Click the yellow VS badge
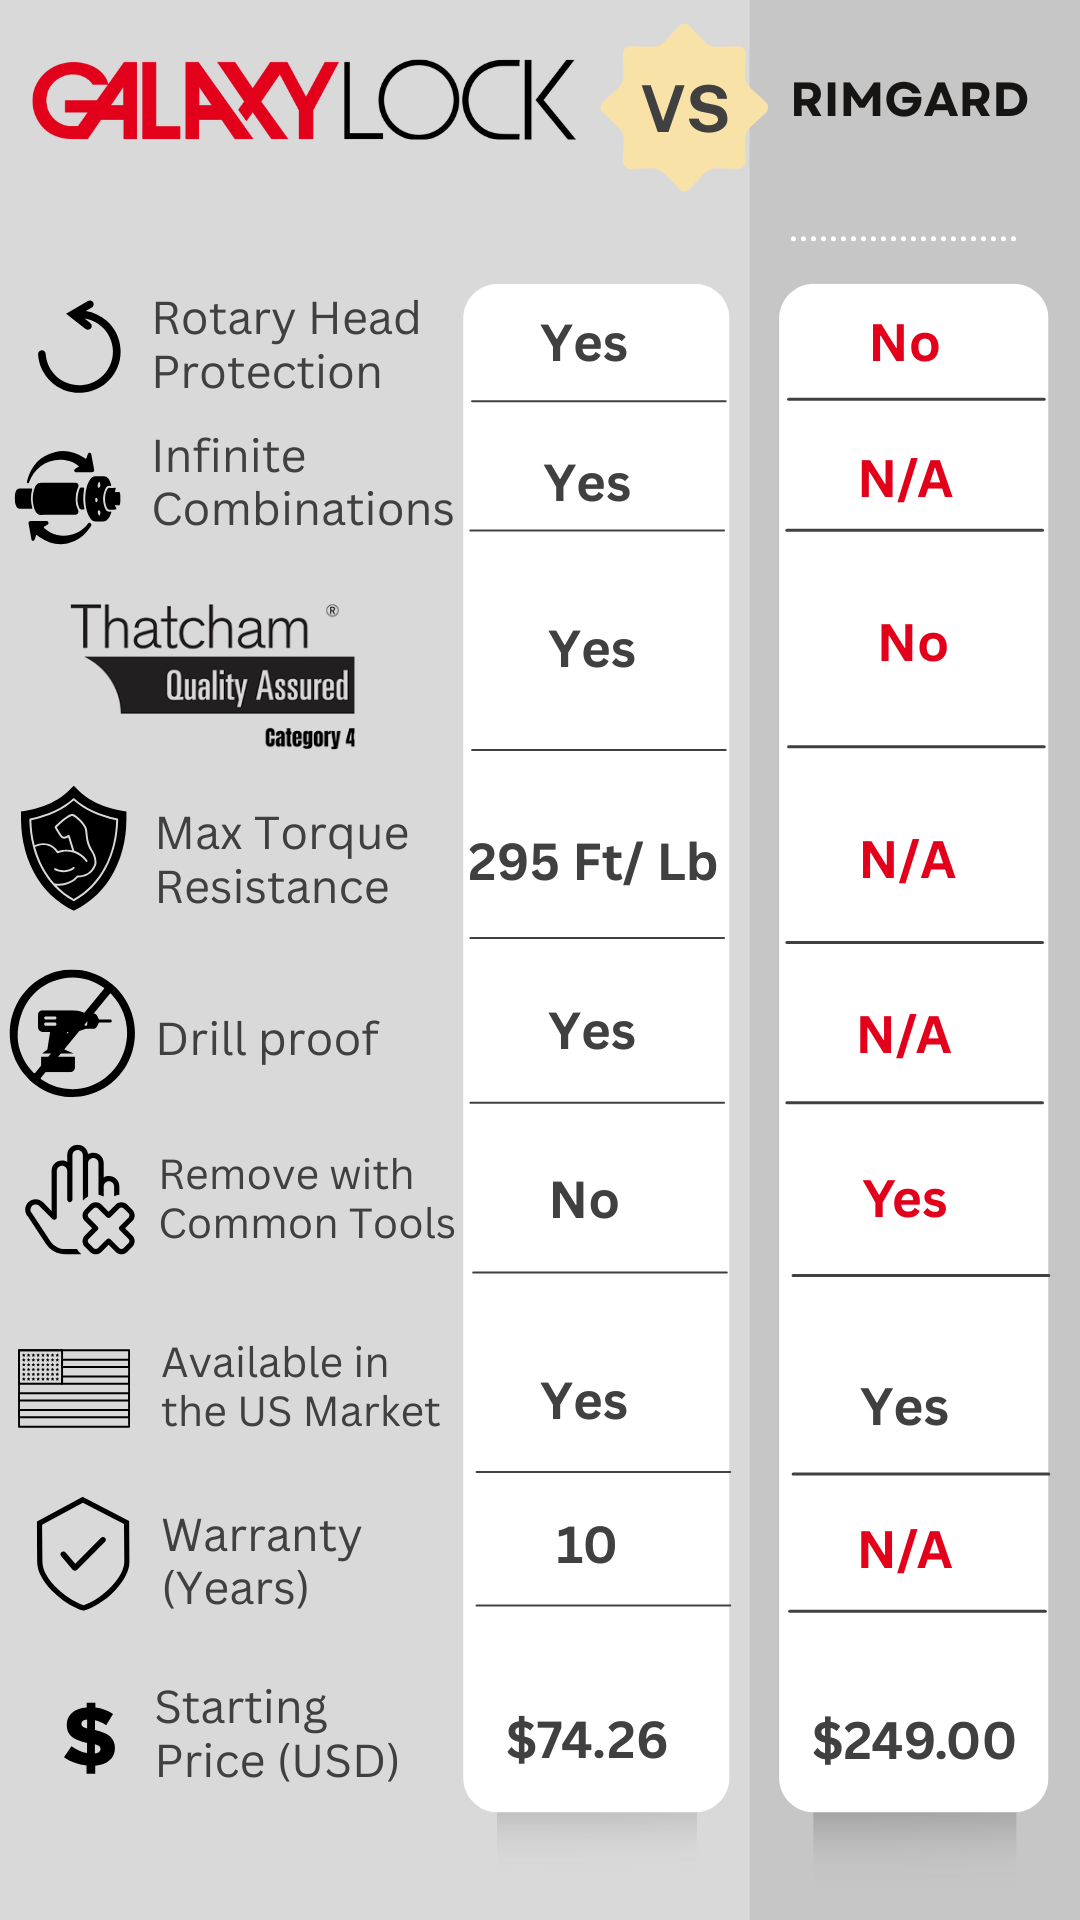The image size is (1080, 1920). pos(685,108)
